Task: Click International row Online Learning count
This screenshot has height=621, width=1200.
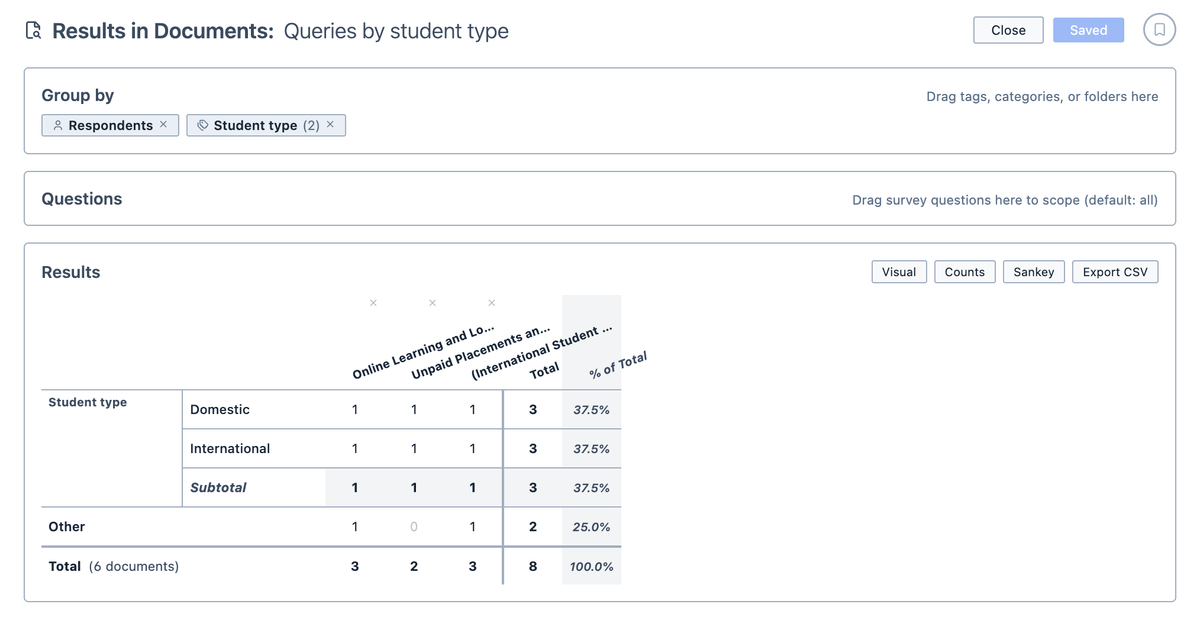Action: tap(355, 448)
